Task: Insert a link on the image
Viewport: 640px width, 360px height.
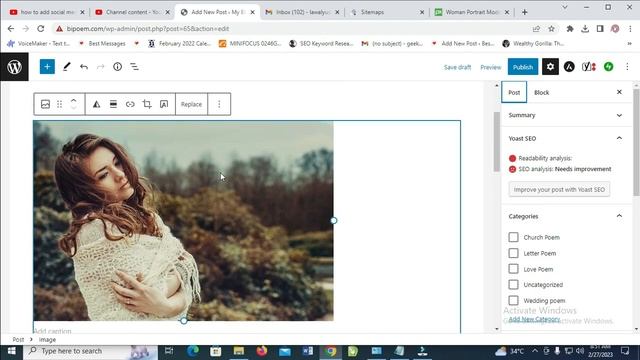Action: click(x=130, y=104)
